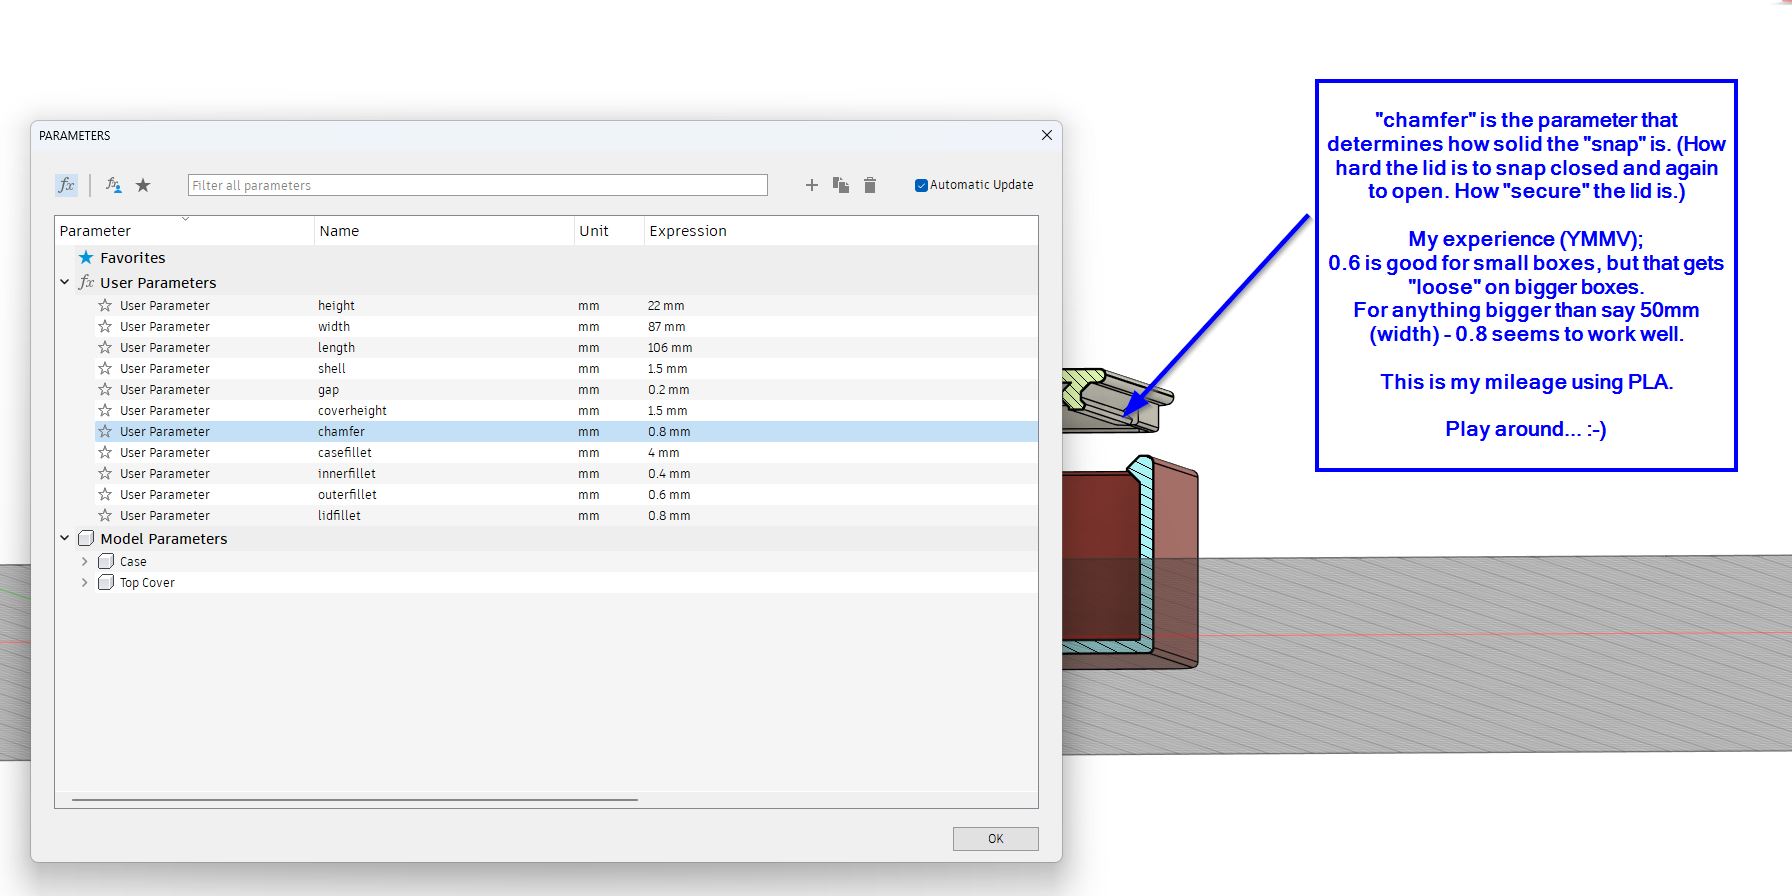Viewport: 1792px width, 896px height.
Task: Expand the Case model parameters
Action: click(x=85, y=561)
